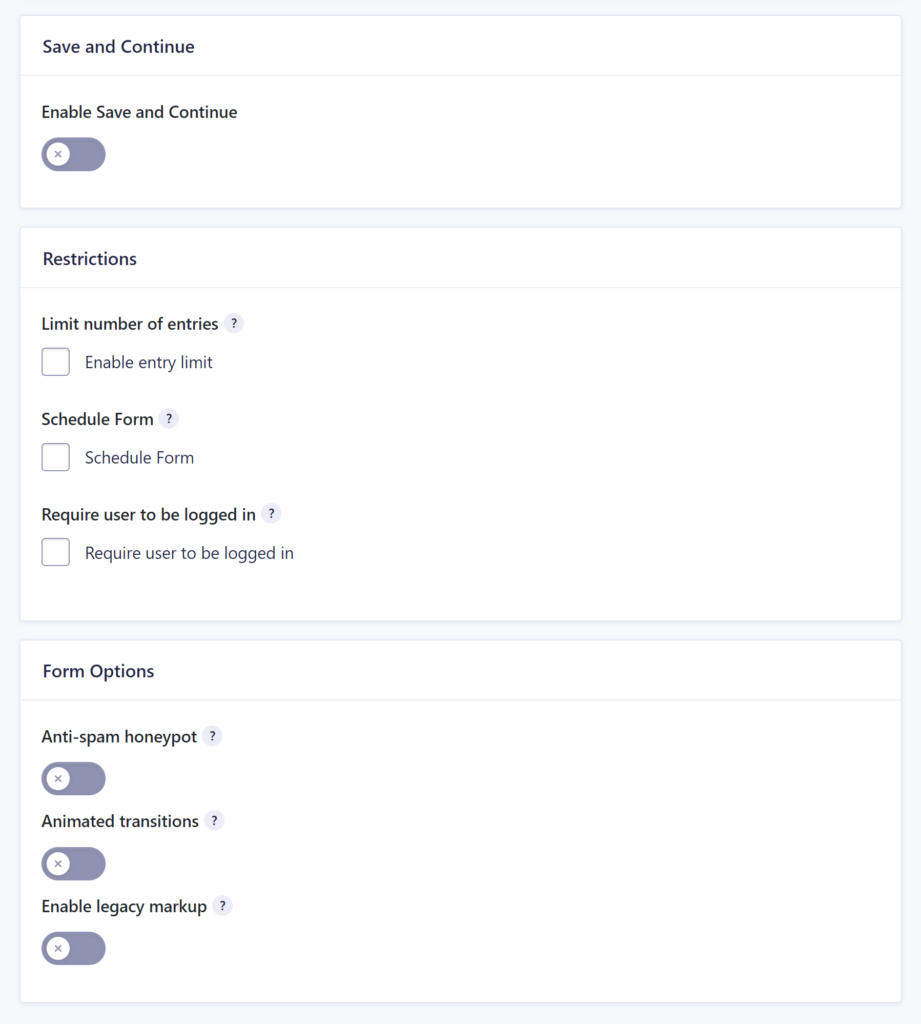Turn on the Anti-spam honeypot switch

(x=73, y=778)
